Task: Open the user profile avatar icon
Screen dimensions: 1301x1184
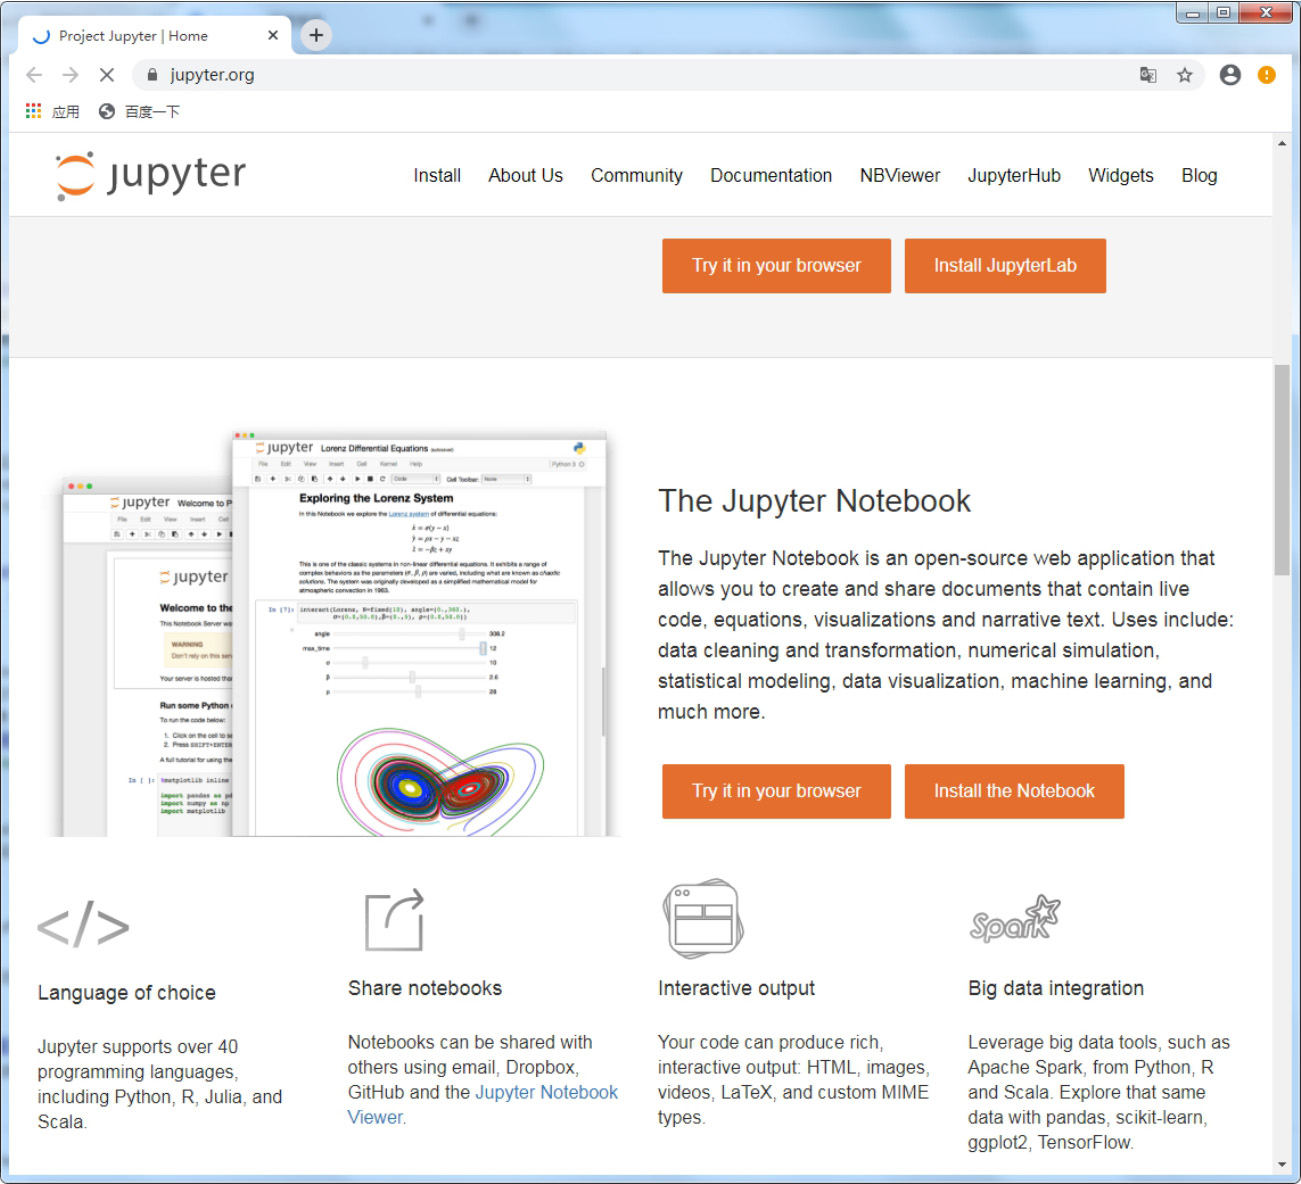Action: [1230, 75]
